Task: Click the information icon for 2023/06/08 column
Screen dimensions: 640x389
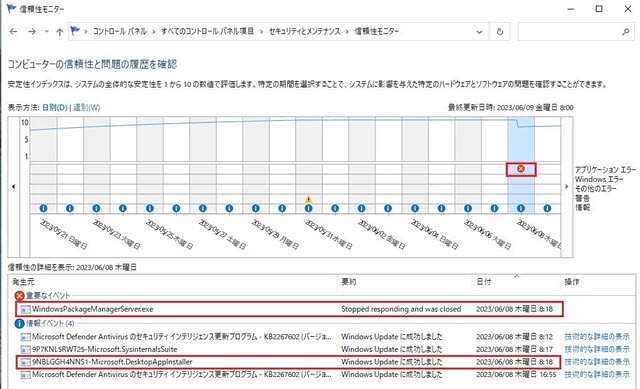Action: coord(521,208)
